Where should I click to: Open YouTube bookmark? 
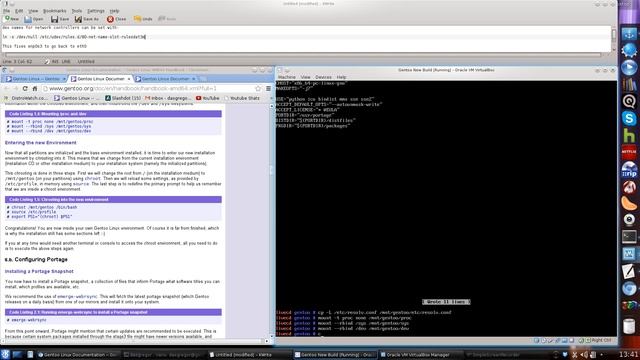(207, 98)
